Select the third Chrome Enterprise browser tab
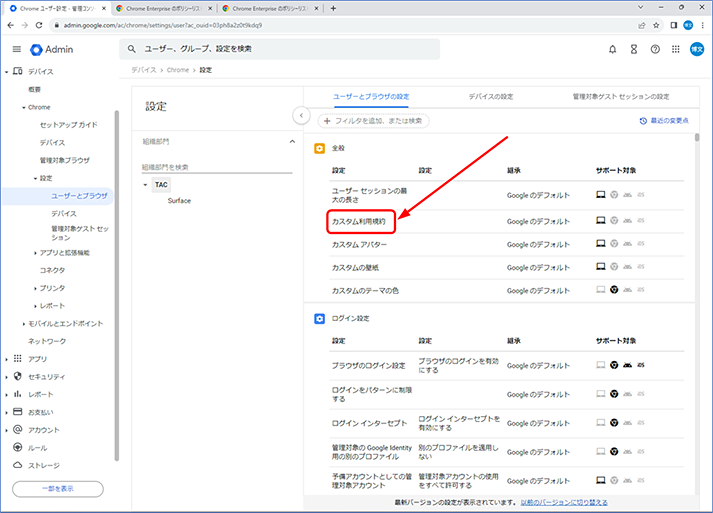The image size is (713, 513). pos(270,8)
